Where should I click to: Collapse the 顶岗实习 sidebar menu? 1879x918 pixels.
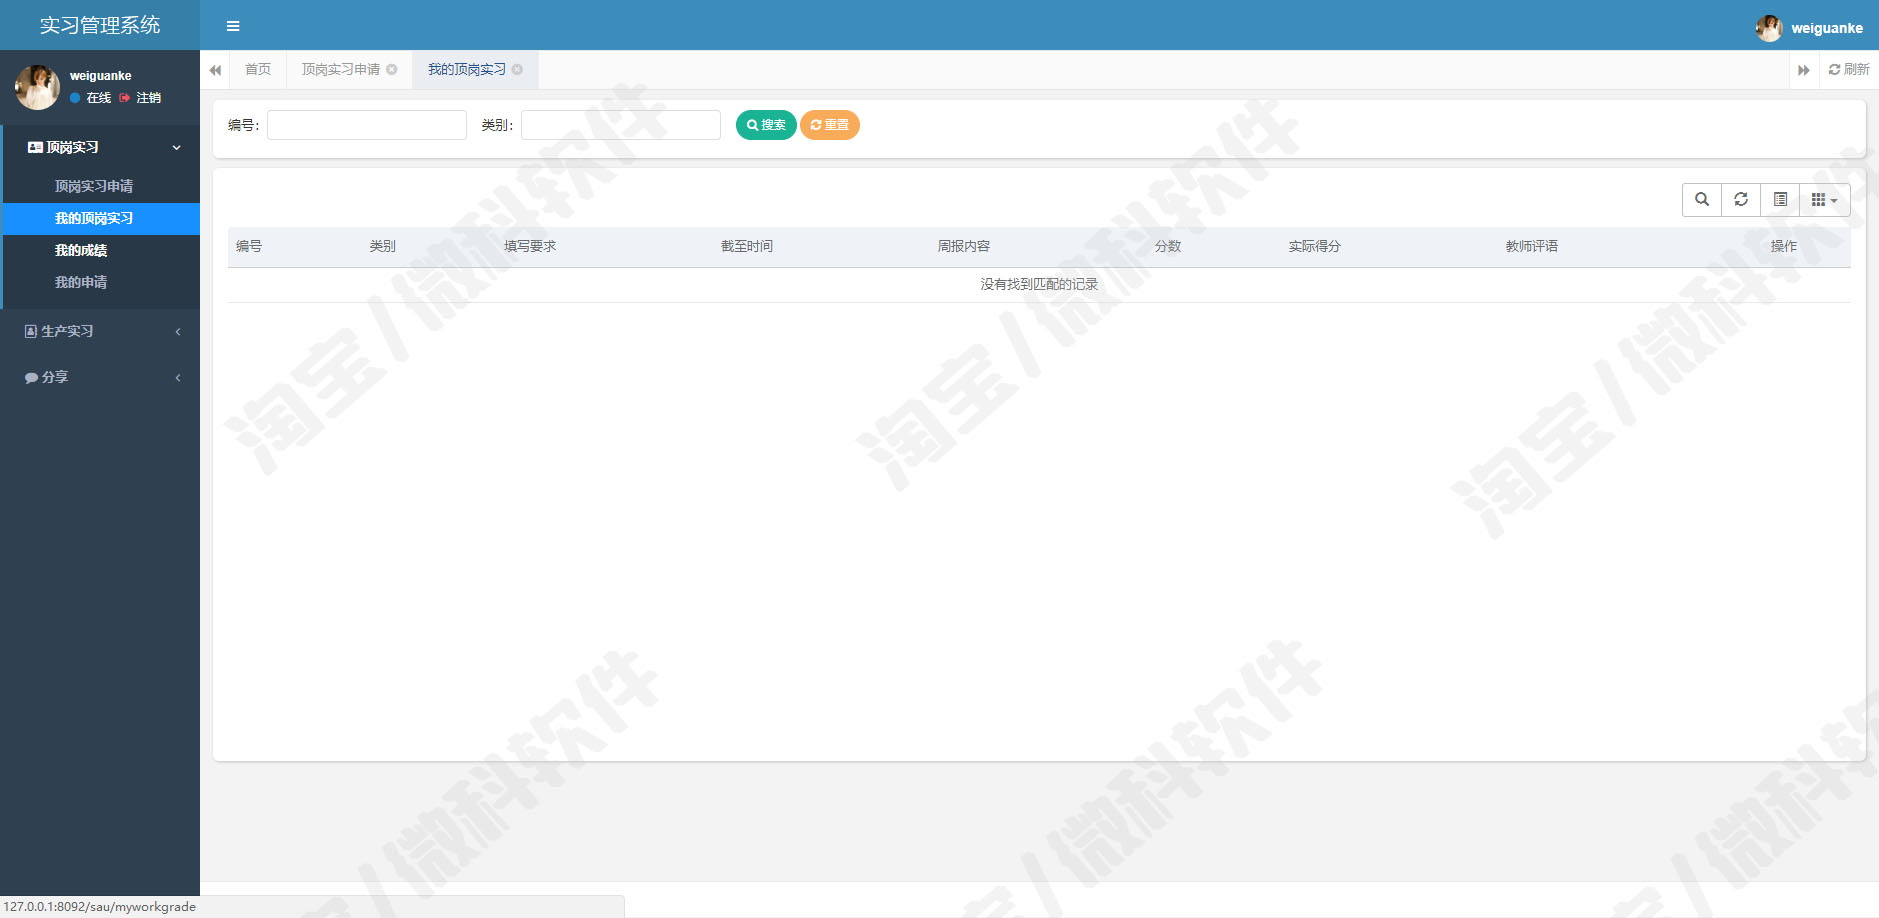pos(100,147)
